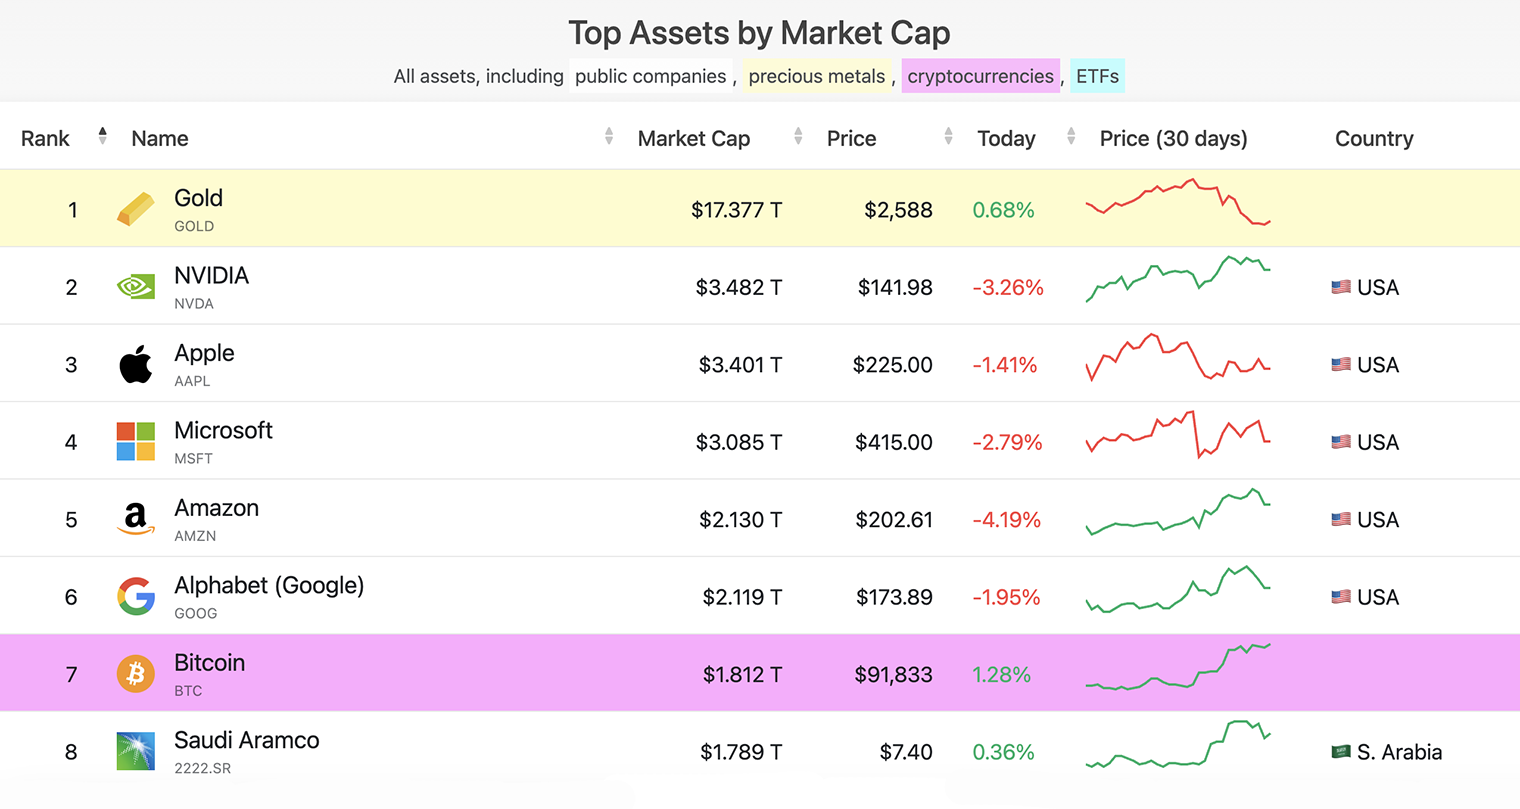
Task: Select the precious metals filter
Action: (x=817, y=76)
